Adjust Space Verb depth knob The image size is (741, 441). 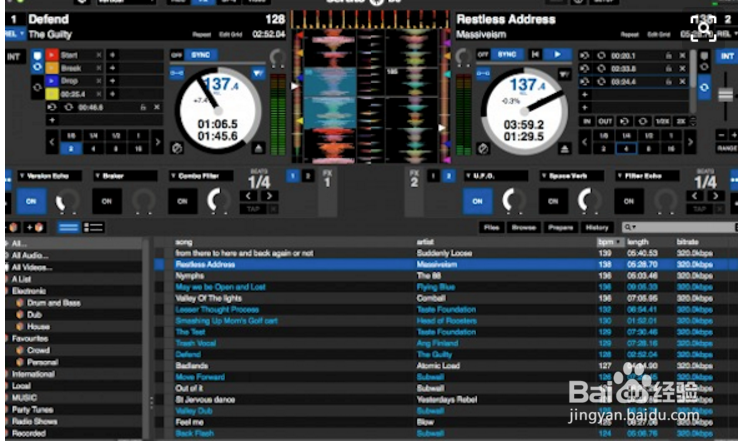[x=590, y=201]
